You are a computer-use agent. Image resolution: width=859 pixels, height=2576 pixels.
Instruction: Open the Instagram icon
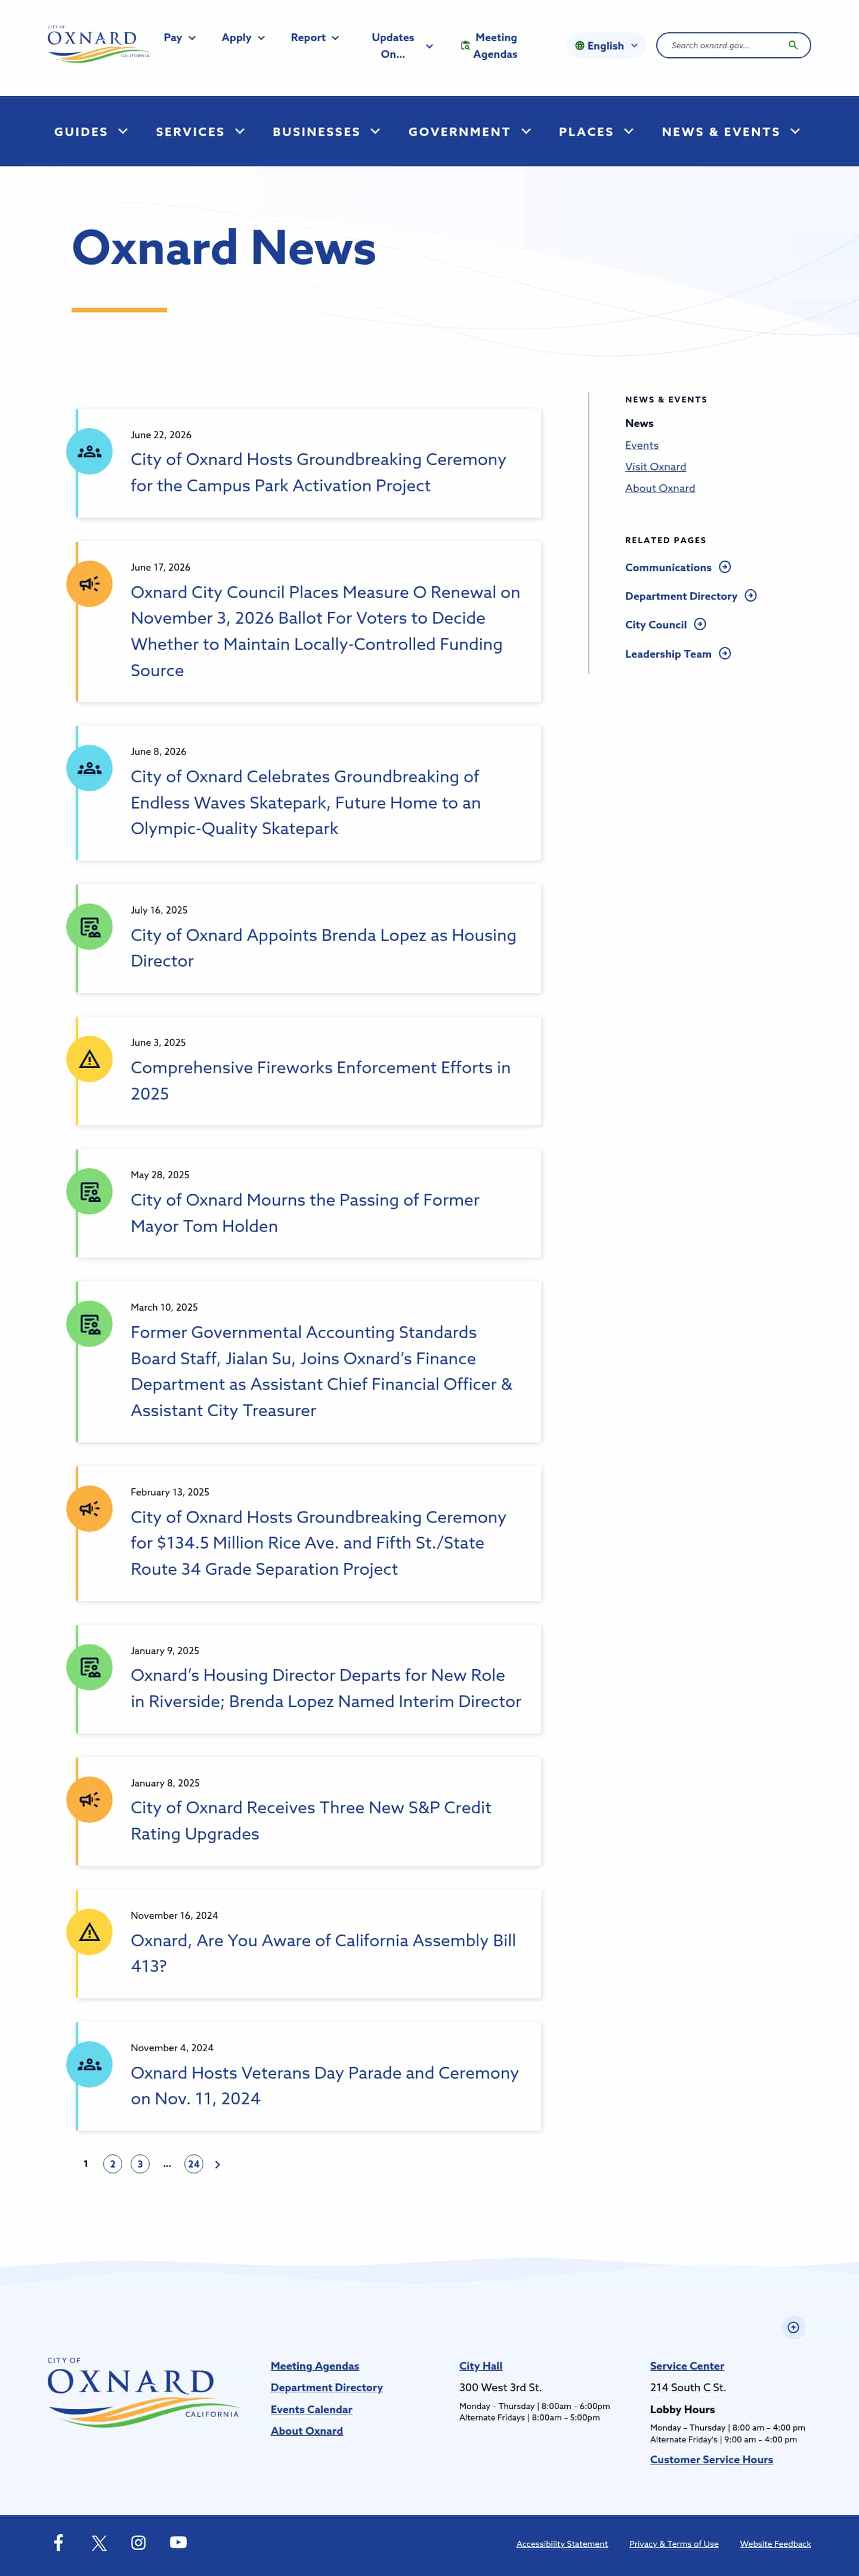pos(138,2543)
